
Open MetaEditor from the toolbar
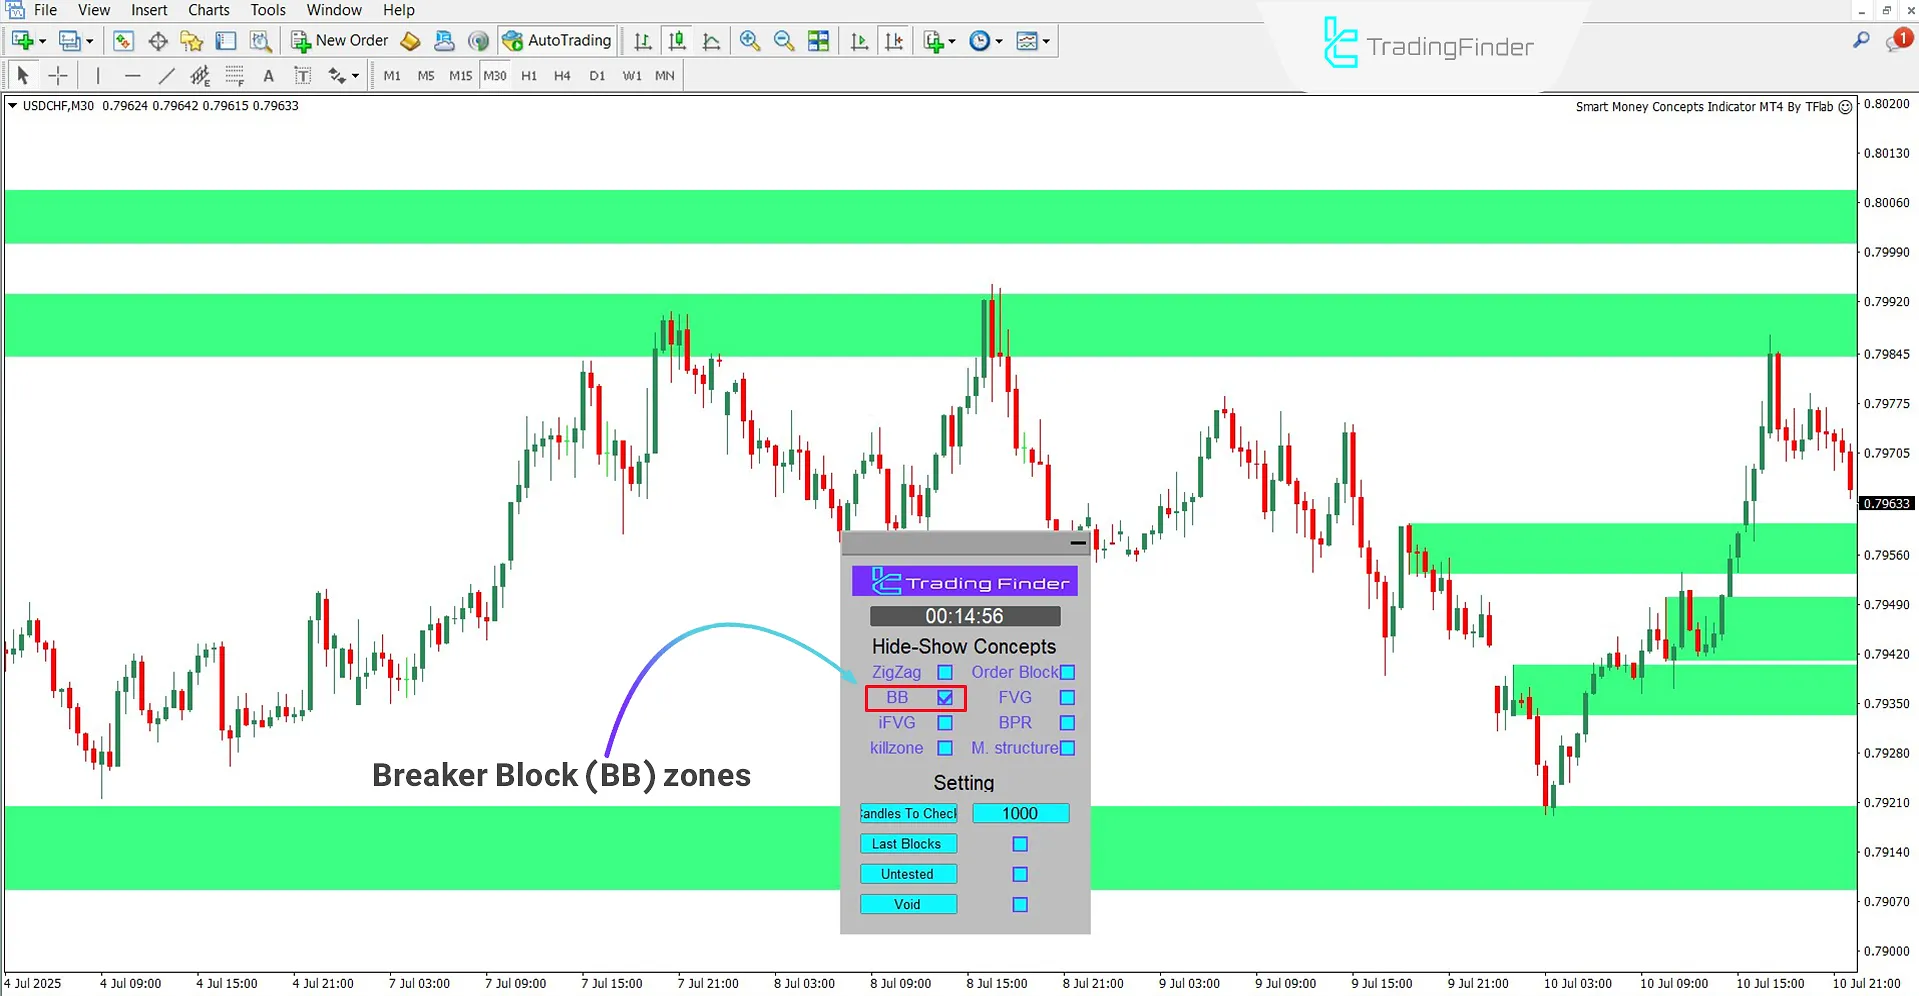[x=410, y=41]
